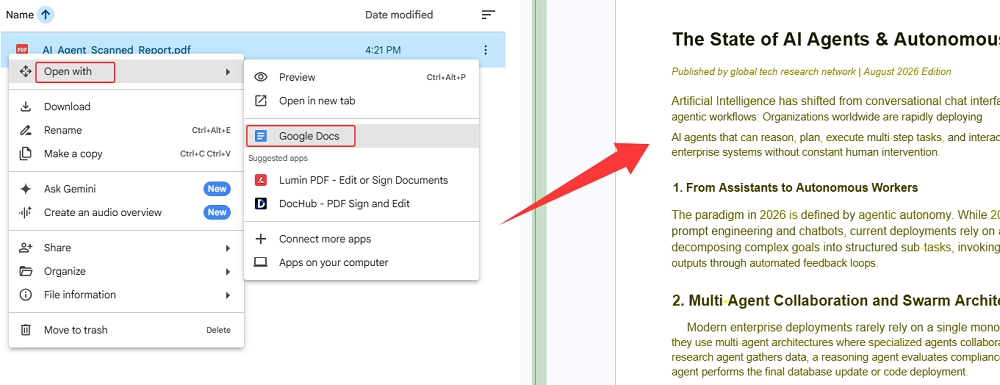This screenshot has height=385, width=1000.
Task: Open the Organize menu entry
Action: pos(126,271)
